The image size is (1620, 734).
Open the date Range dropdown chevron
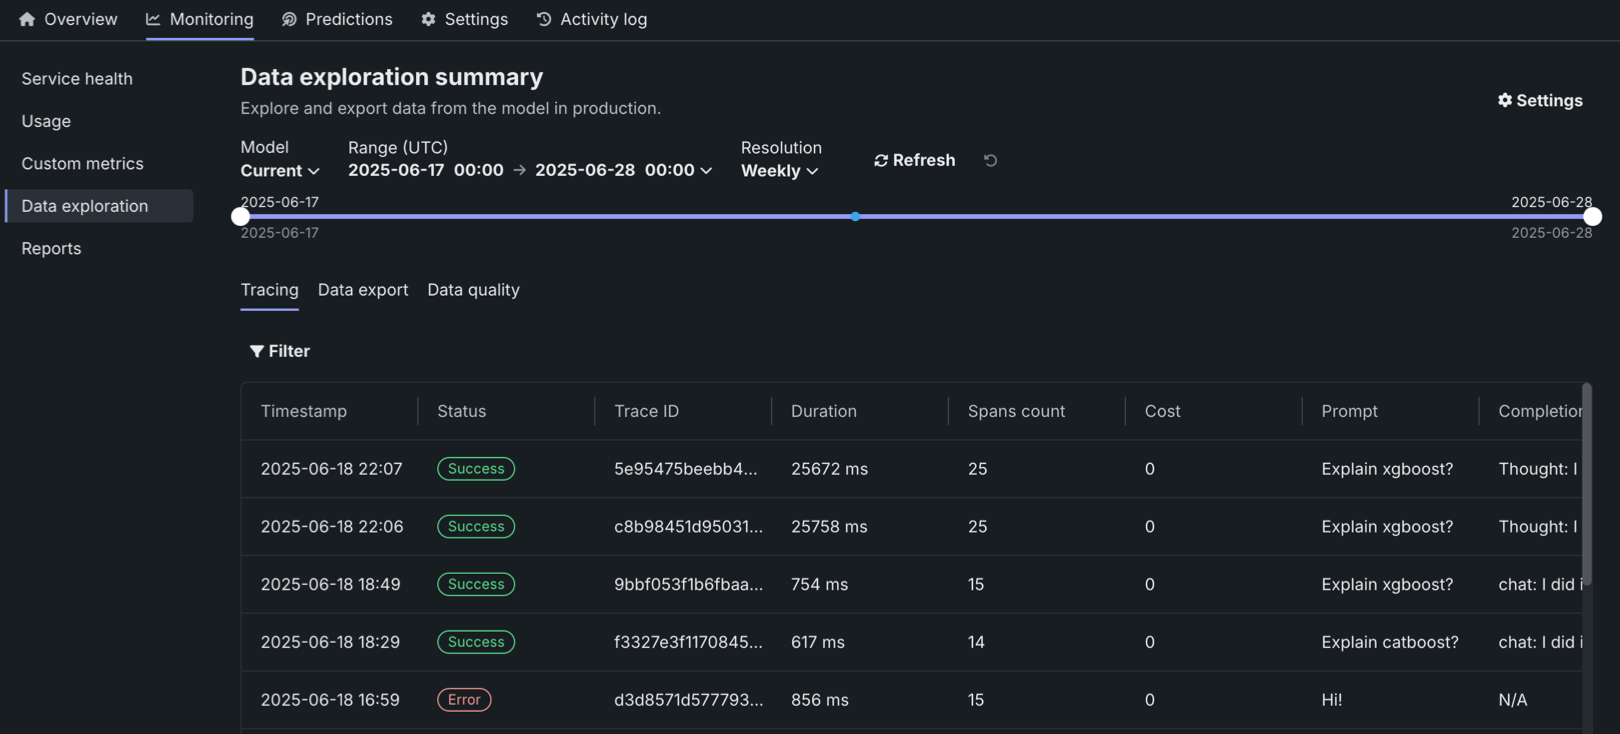[706, 171]
